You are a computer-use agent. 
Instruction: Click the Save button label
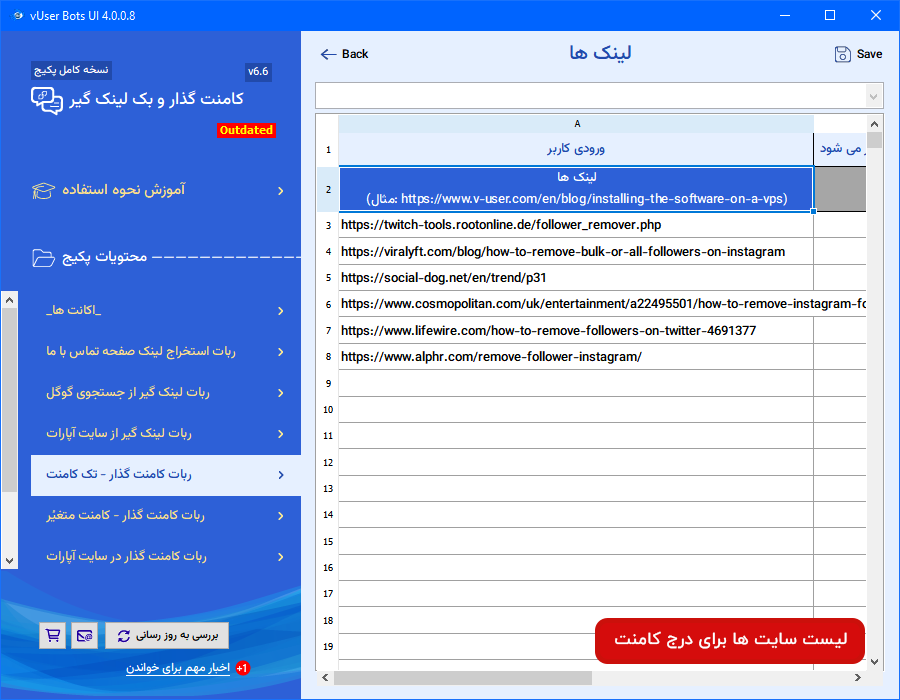[x=869, y=54]
